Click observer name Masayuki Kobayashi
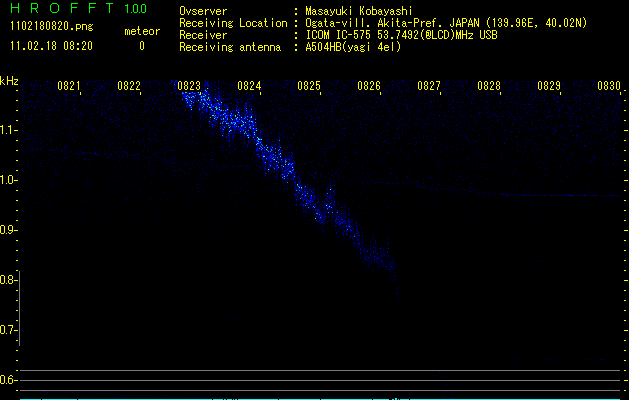The image size is (629, 400). pos(358,11)
